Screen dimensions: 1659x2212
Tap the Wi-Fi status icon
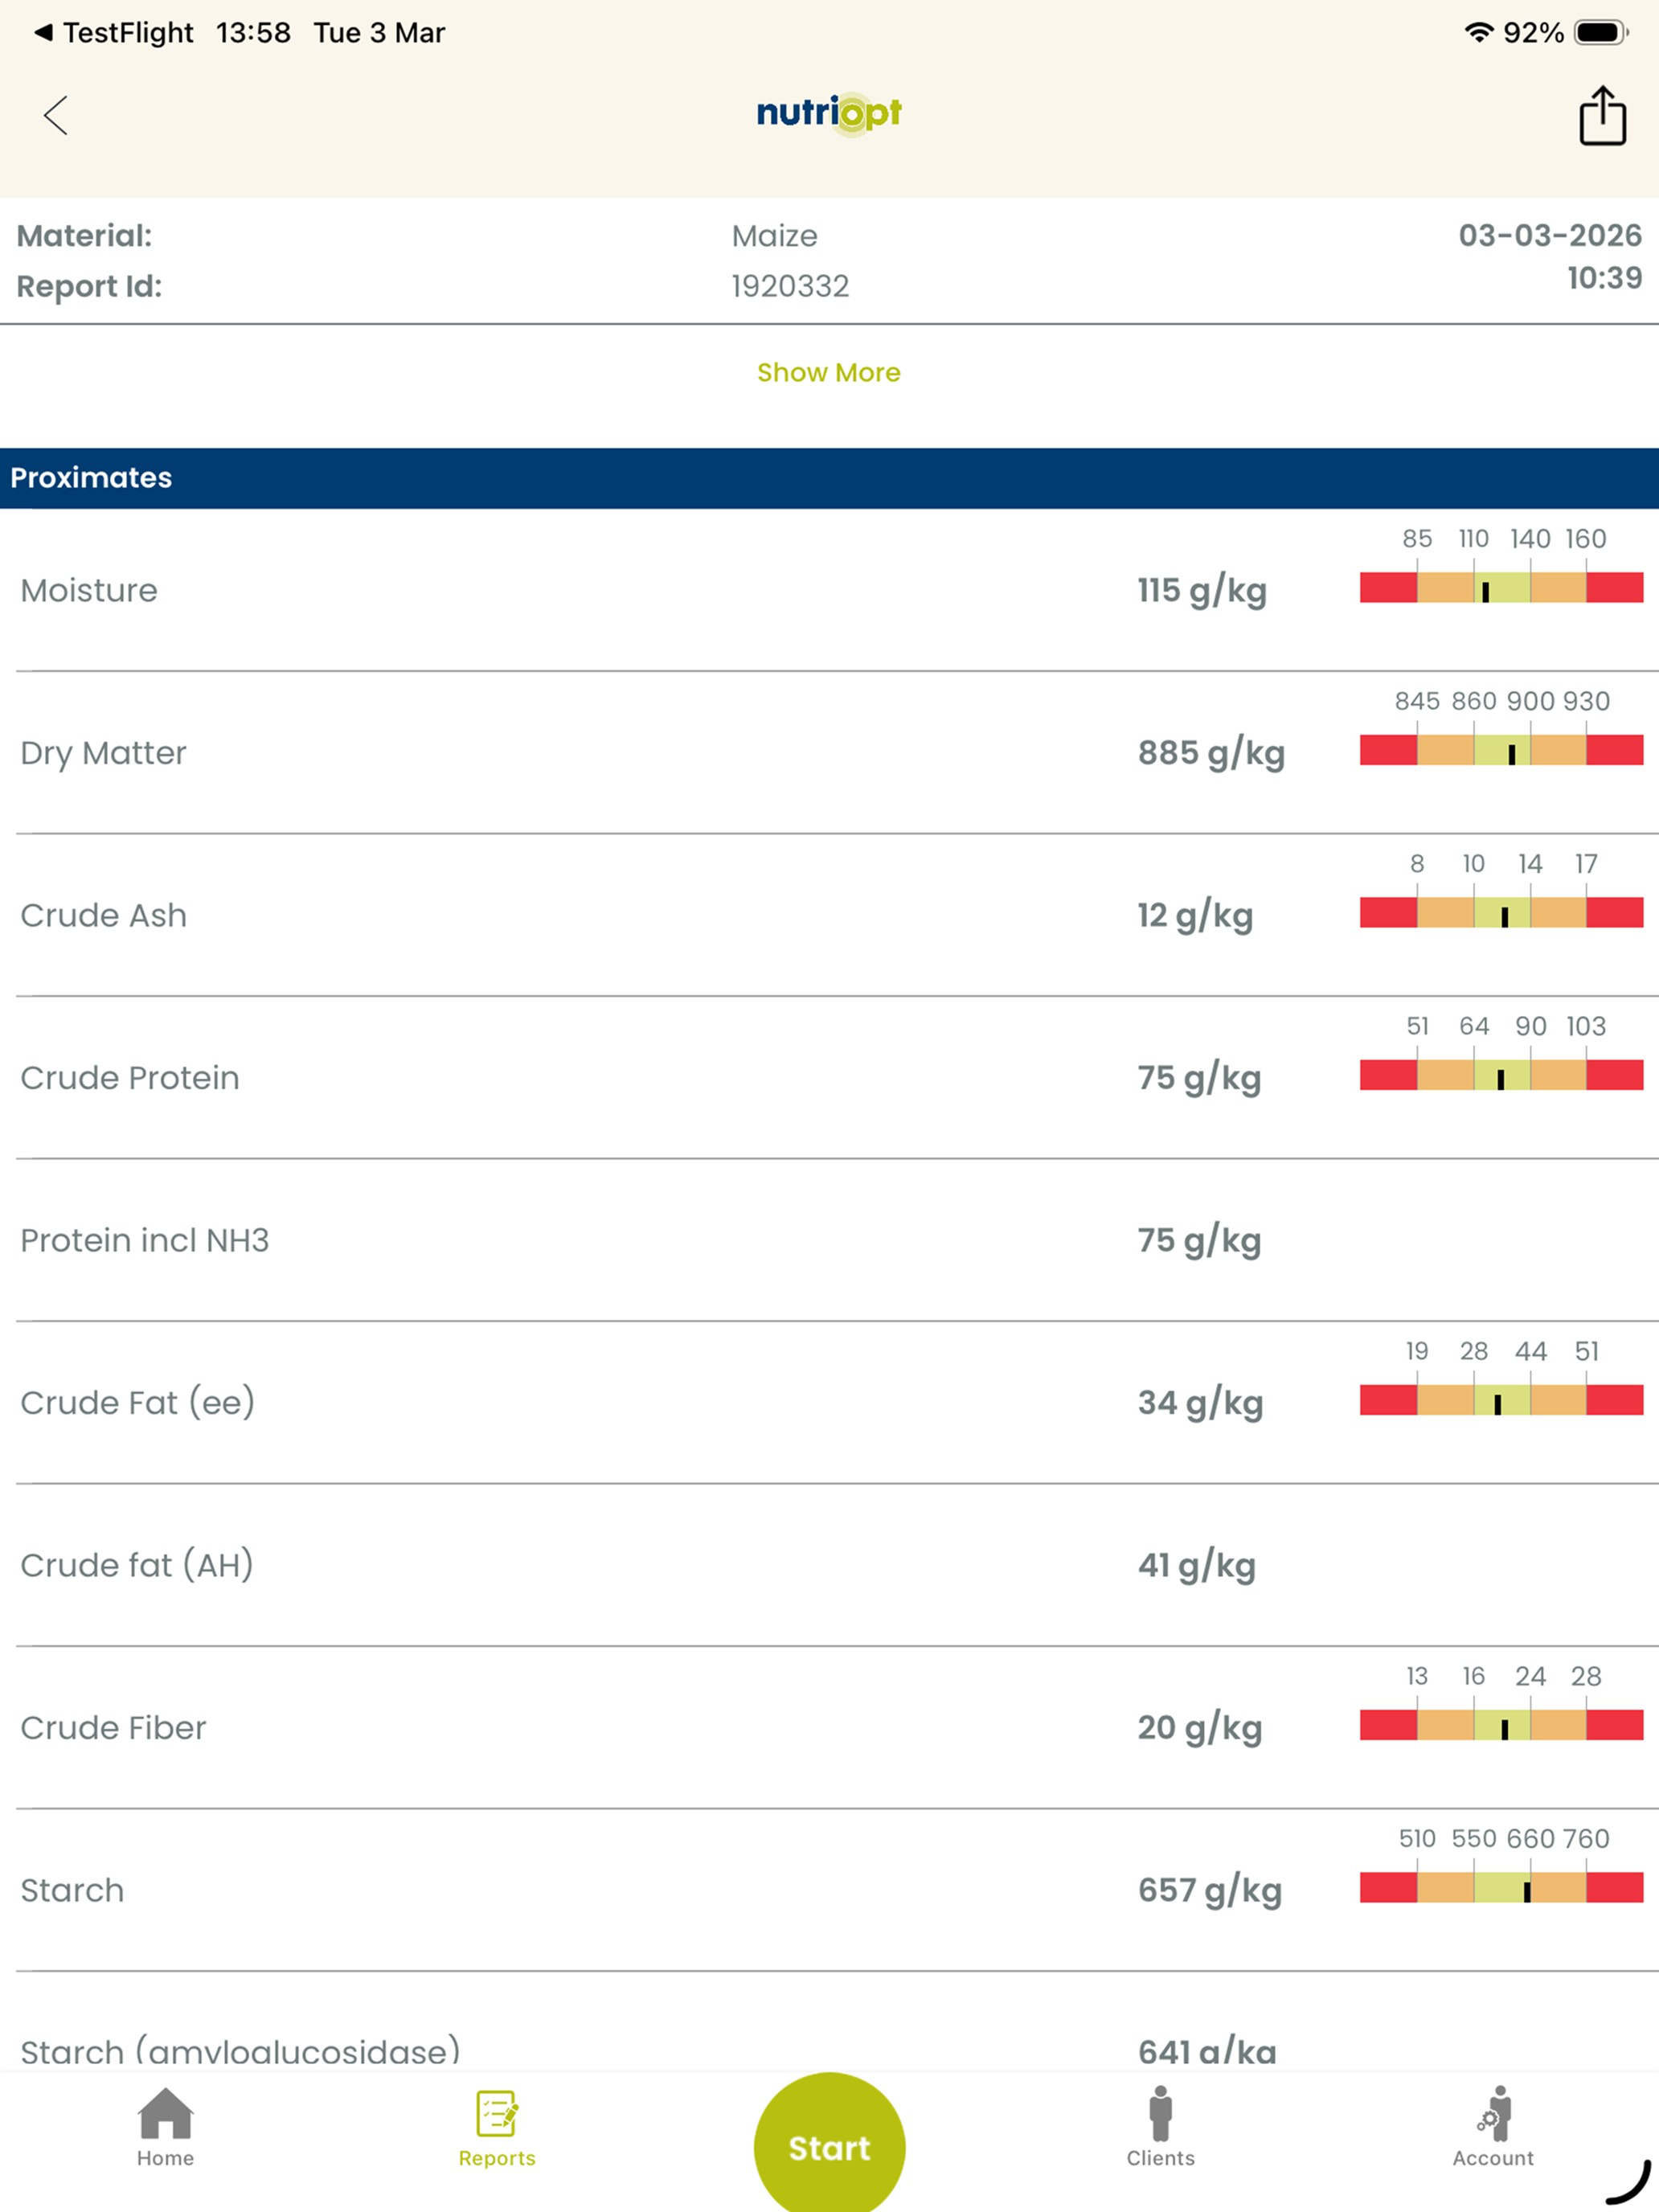pos(1478,33)
